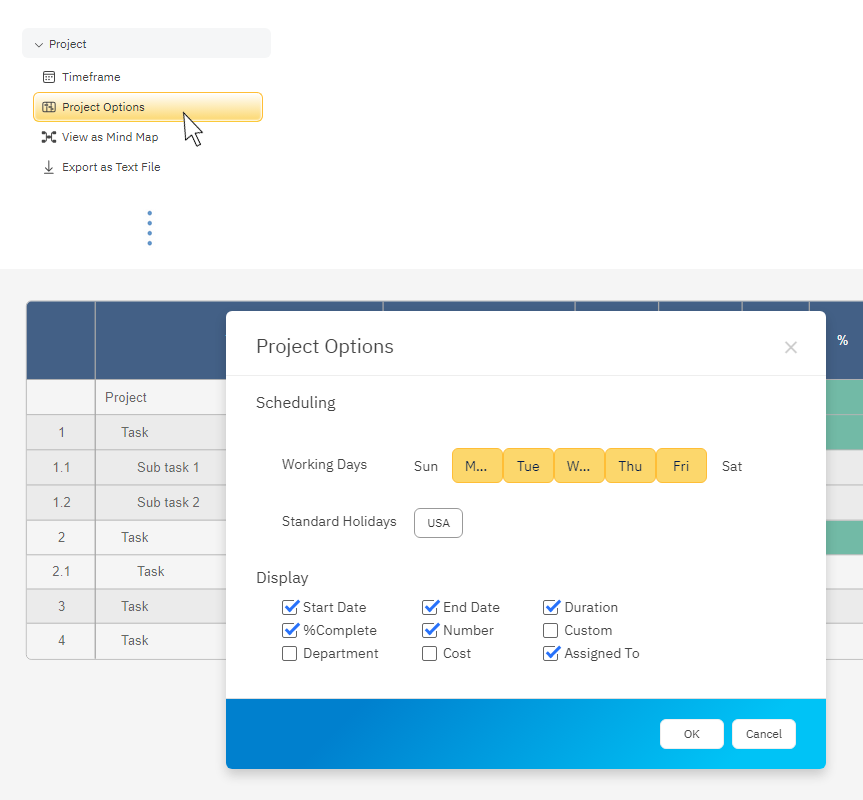Select the Export as Text File option

point(110,167)
